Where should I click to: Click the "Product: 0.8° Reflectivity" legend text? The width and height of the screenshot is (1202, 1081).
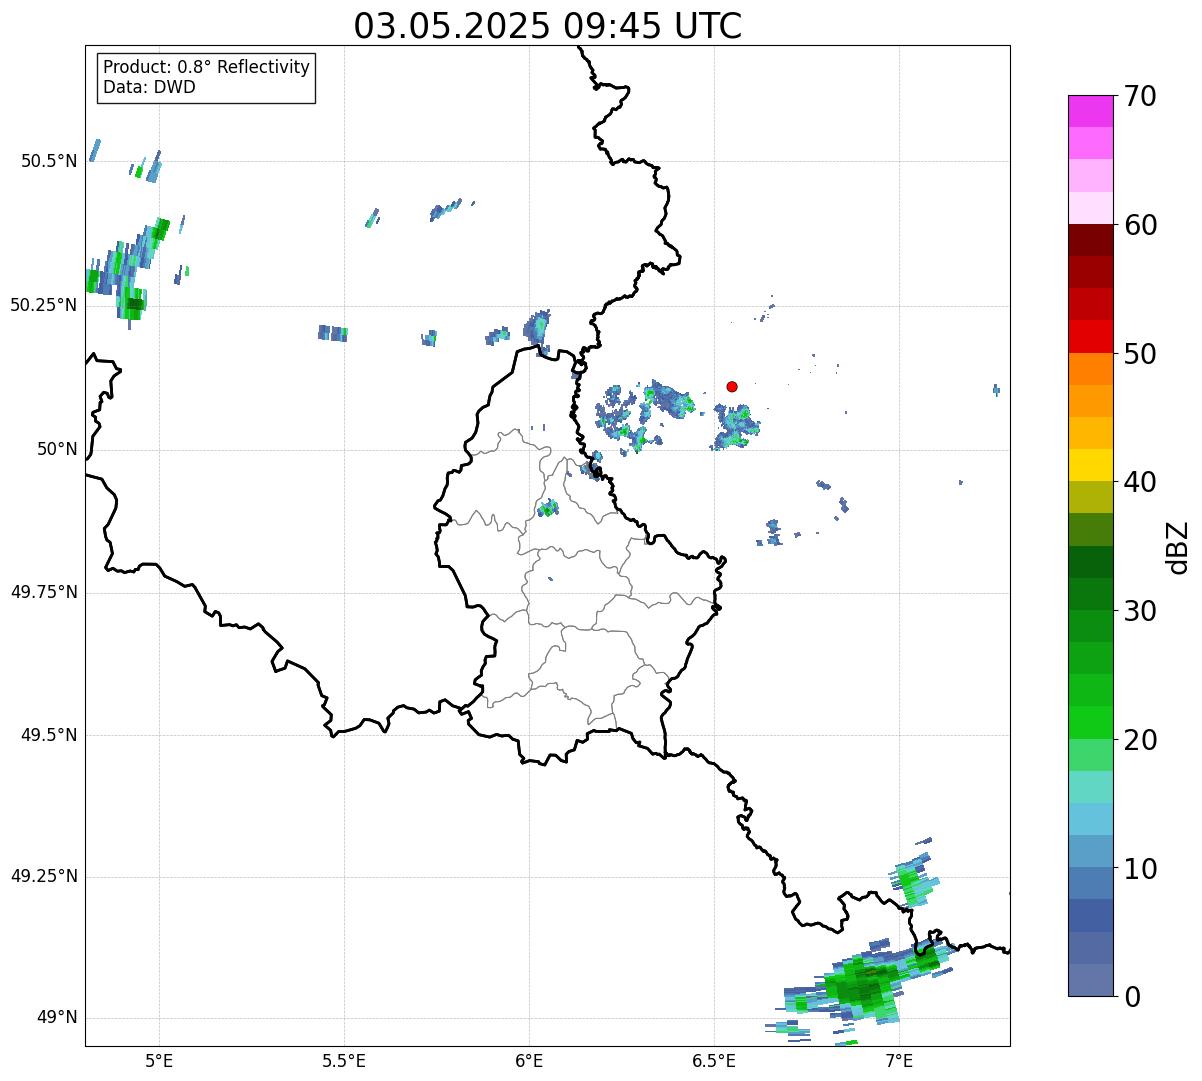[207, 67]
